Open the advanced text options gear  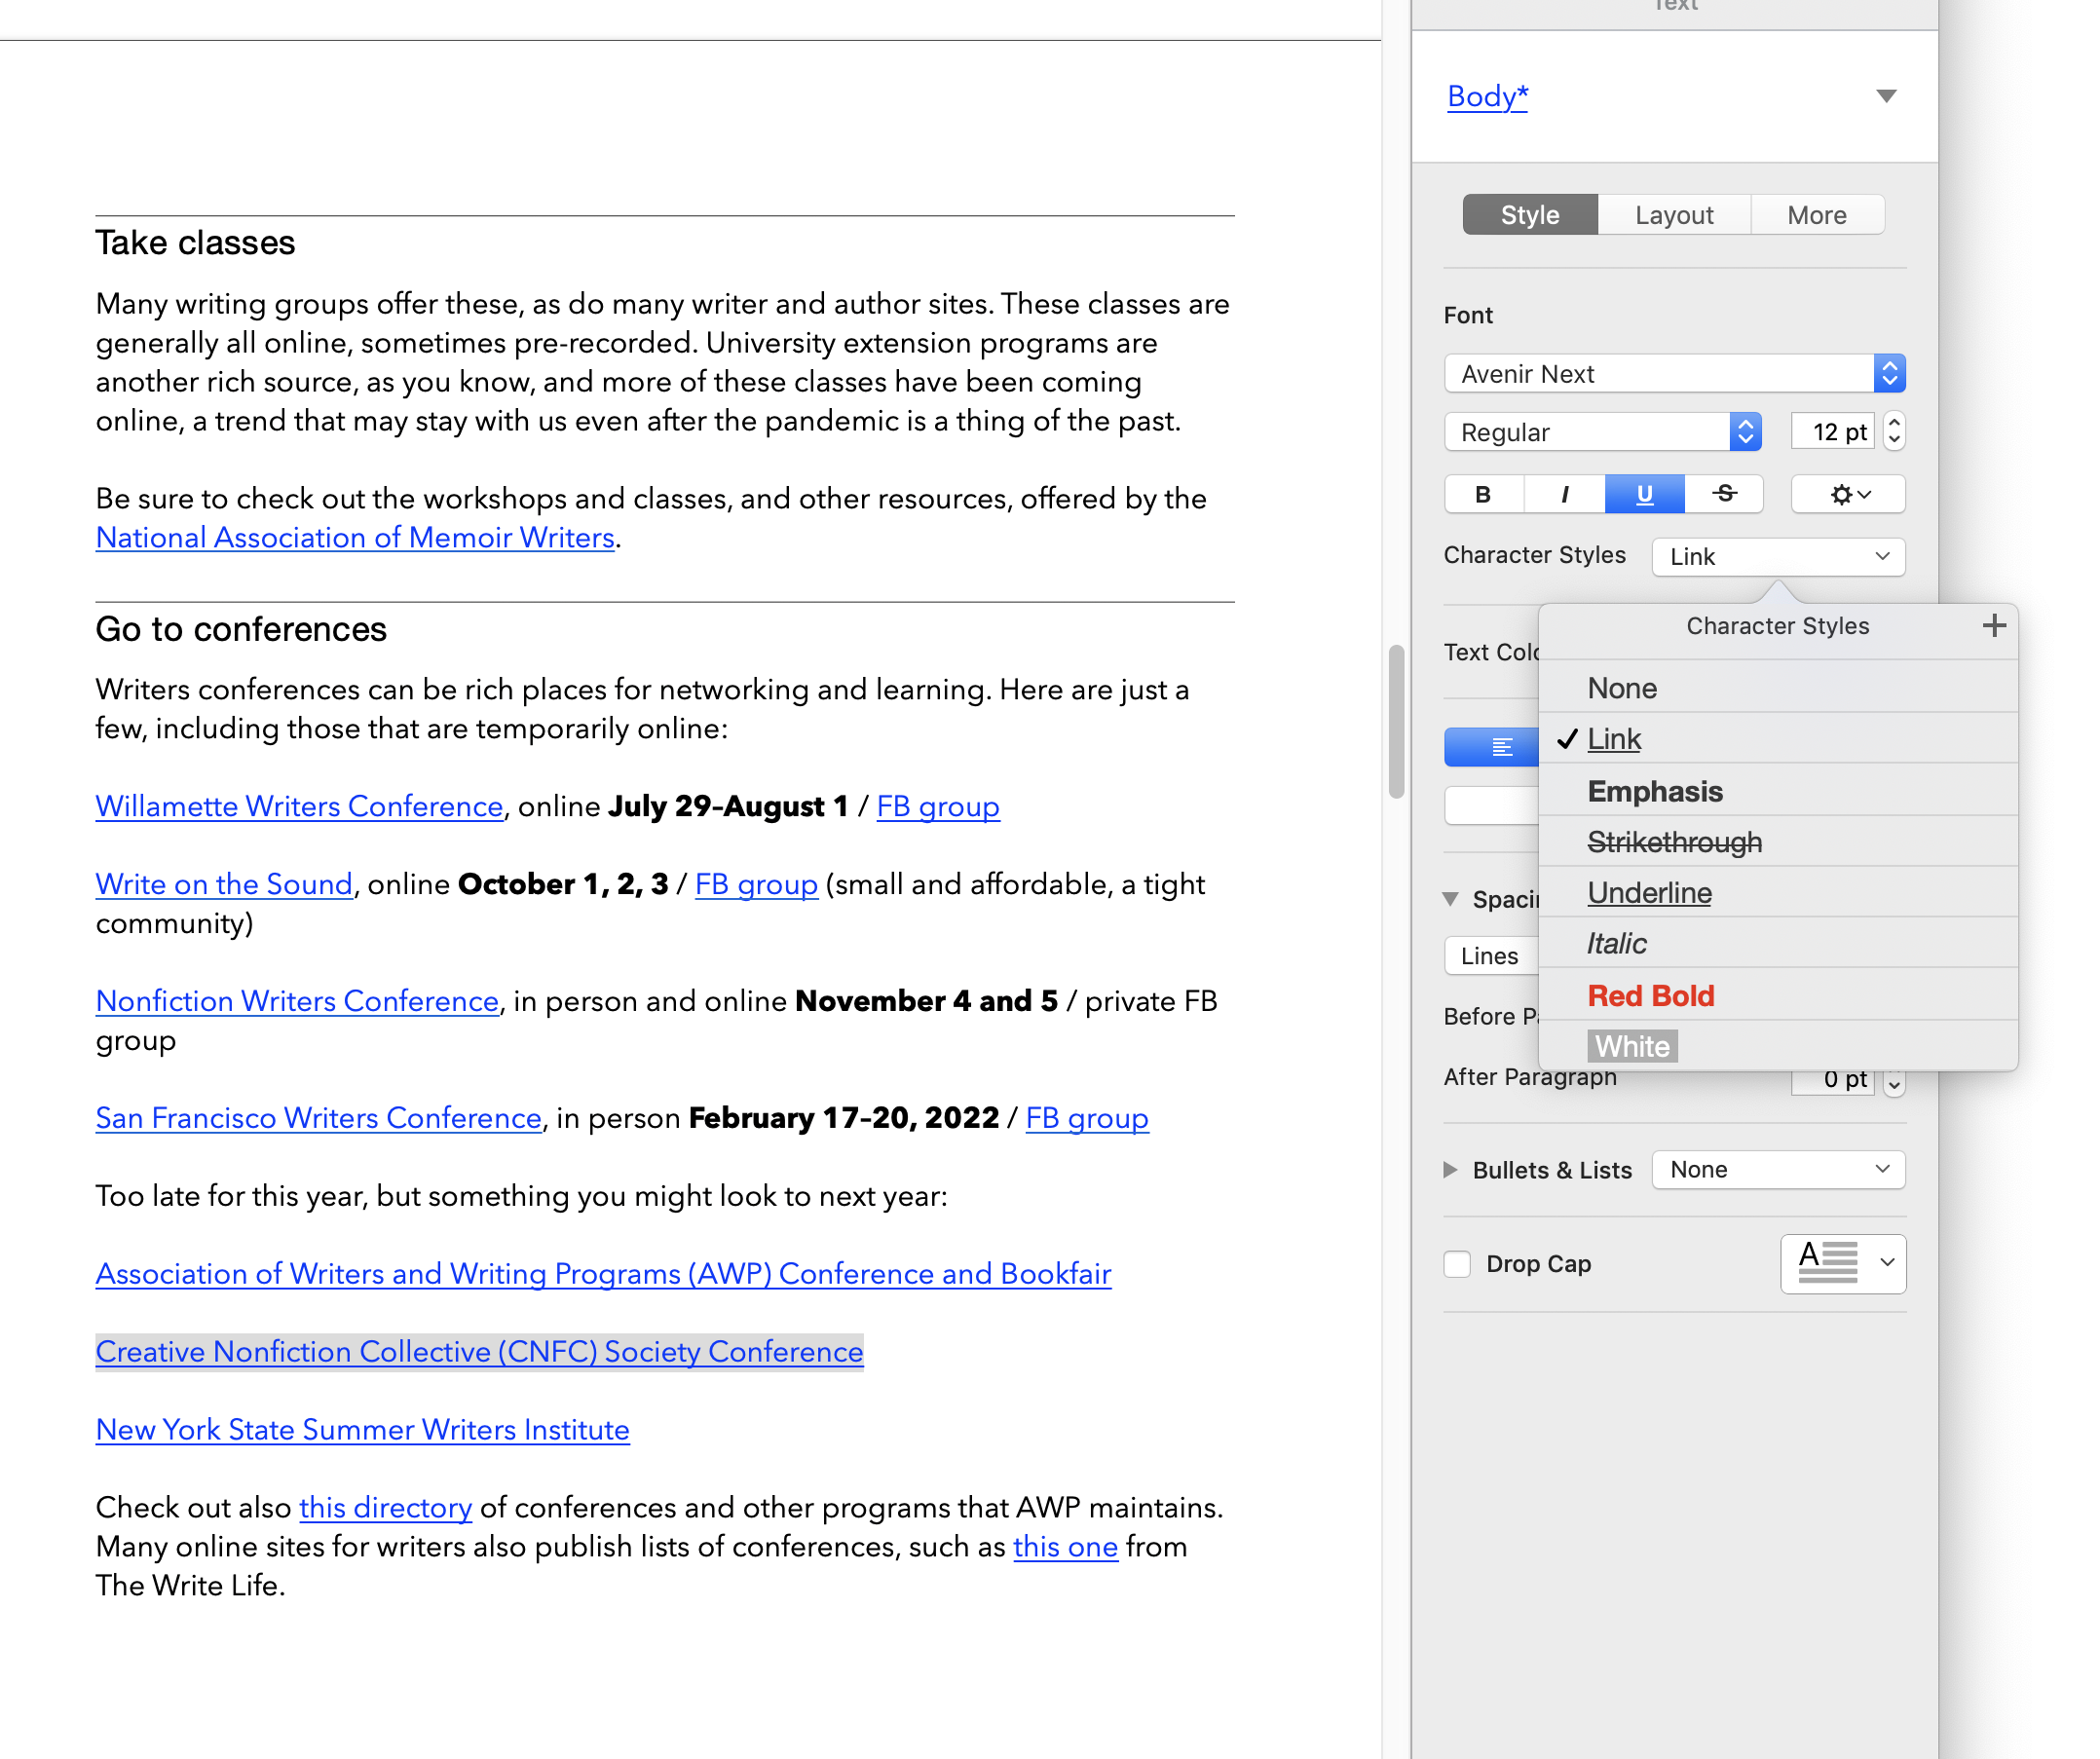[x=1847, y=493]
